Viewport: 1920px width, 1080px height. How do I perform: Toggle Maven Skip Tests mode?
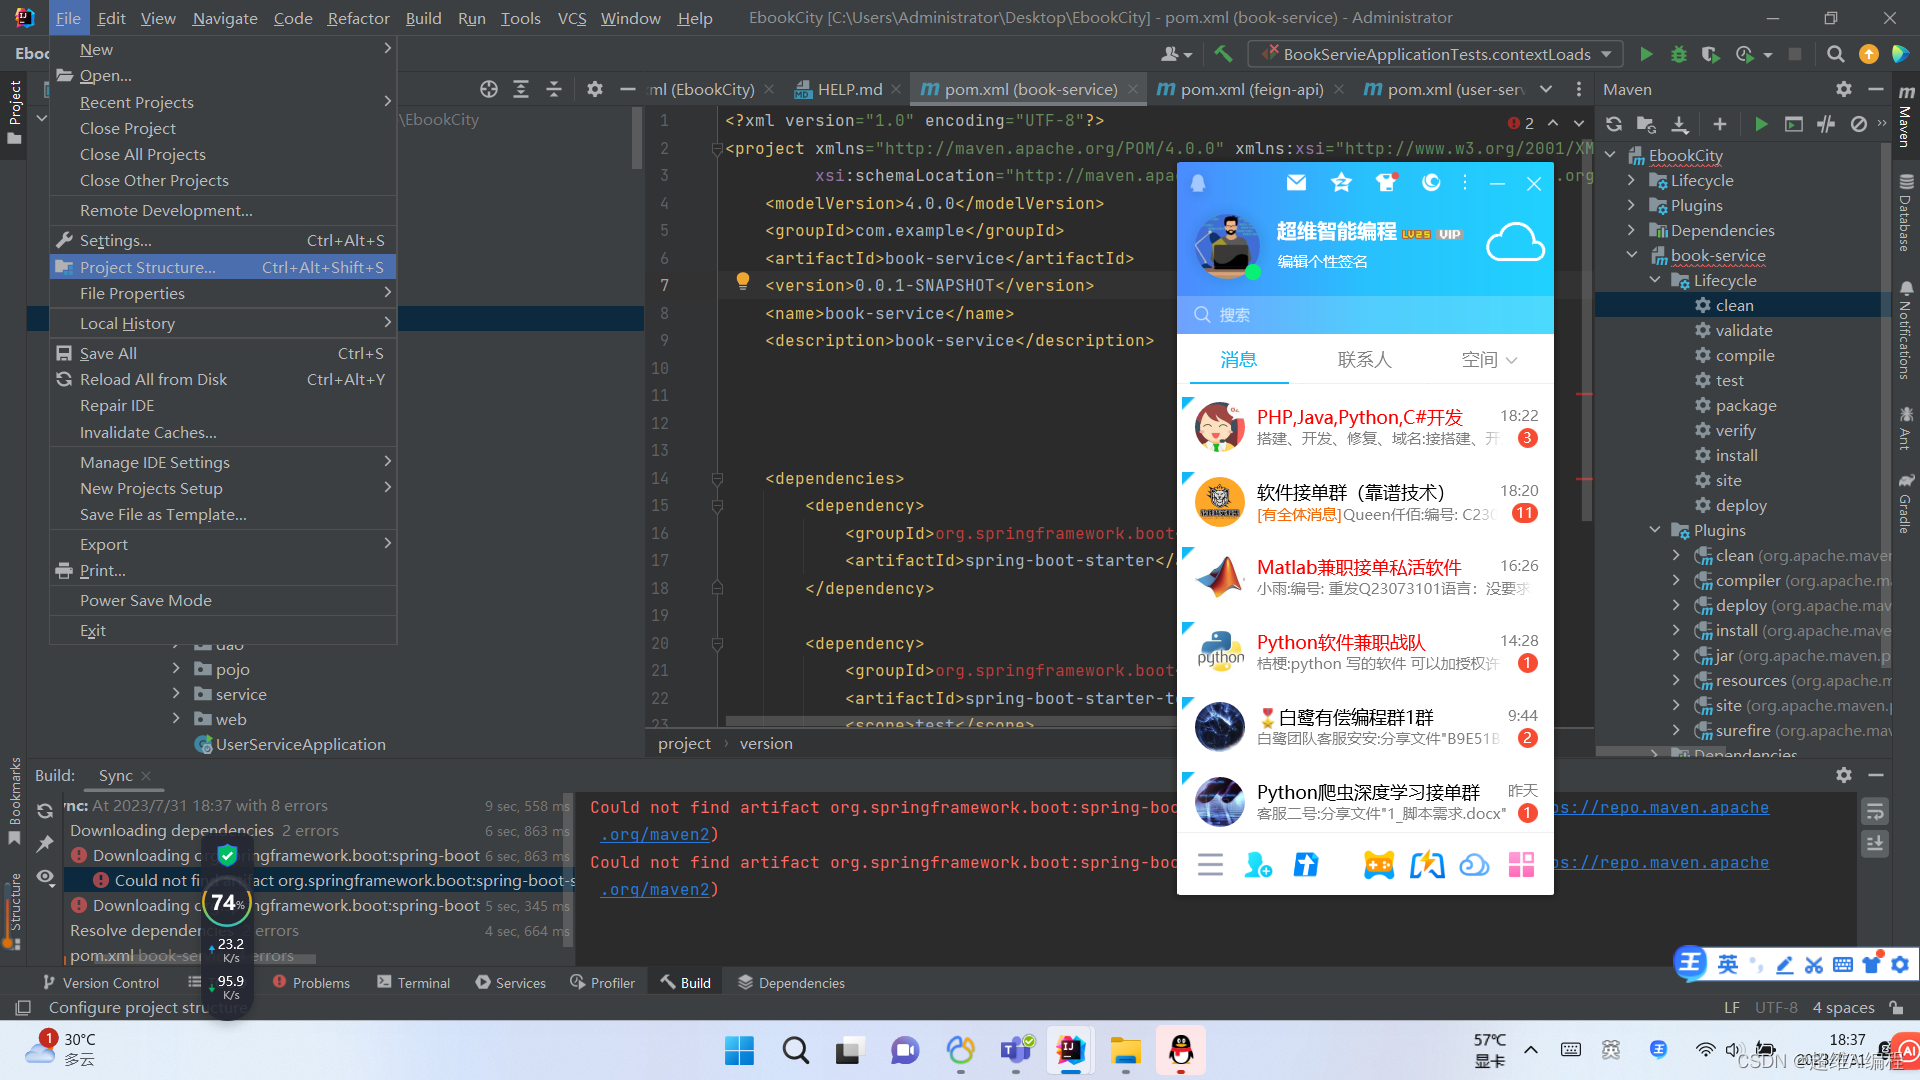1858,124
